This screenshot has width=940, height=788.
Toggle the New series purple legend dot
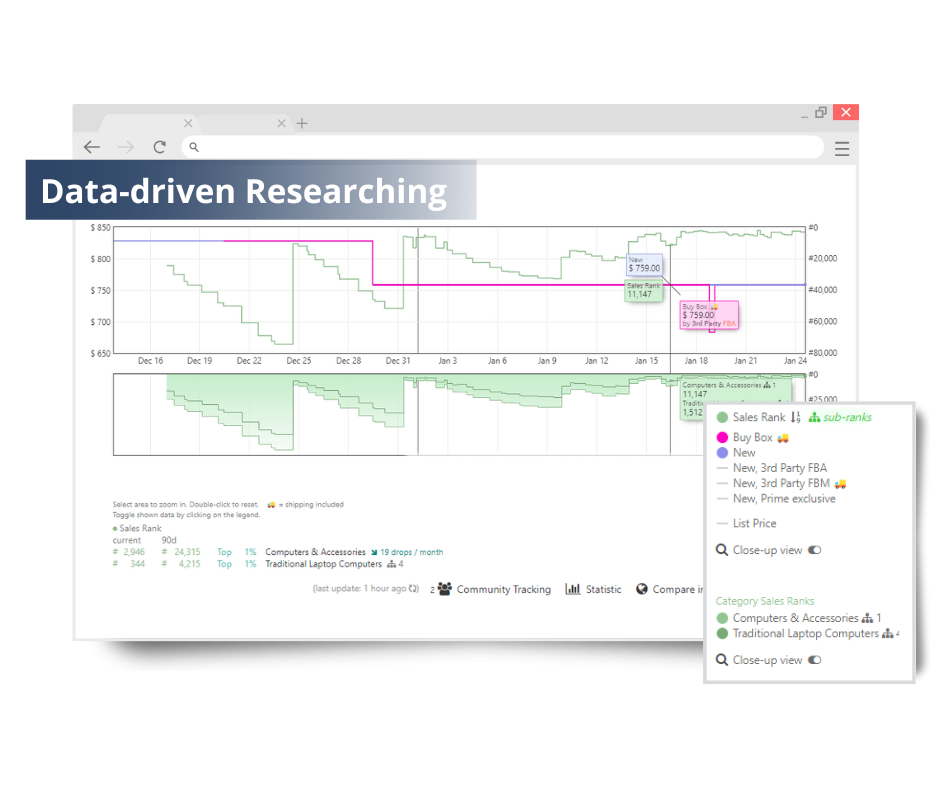click(x=722, y=453)
